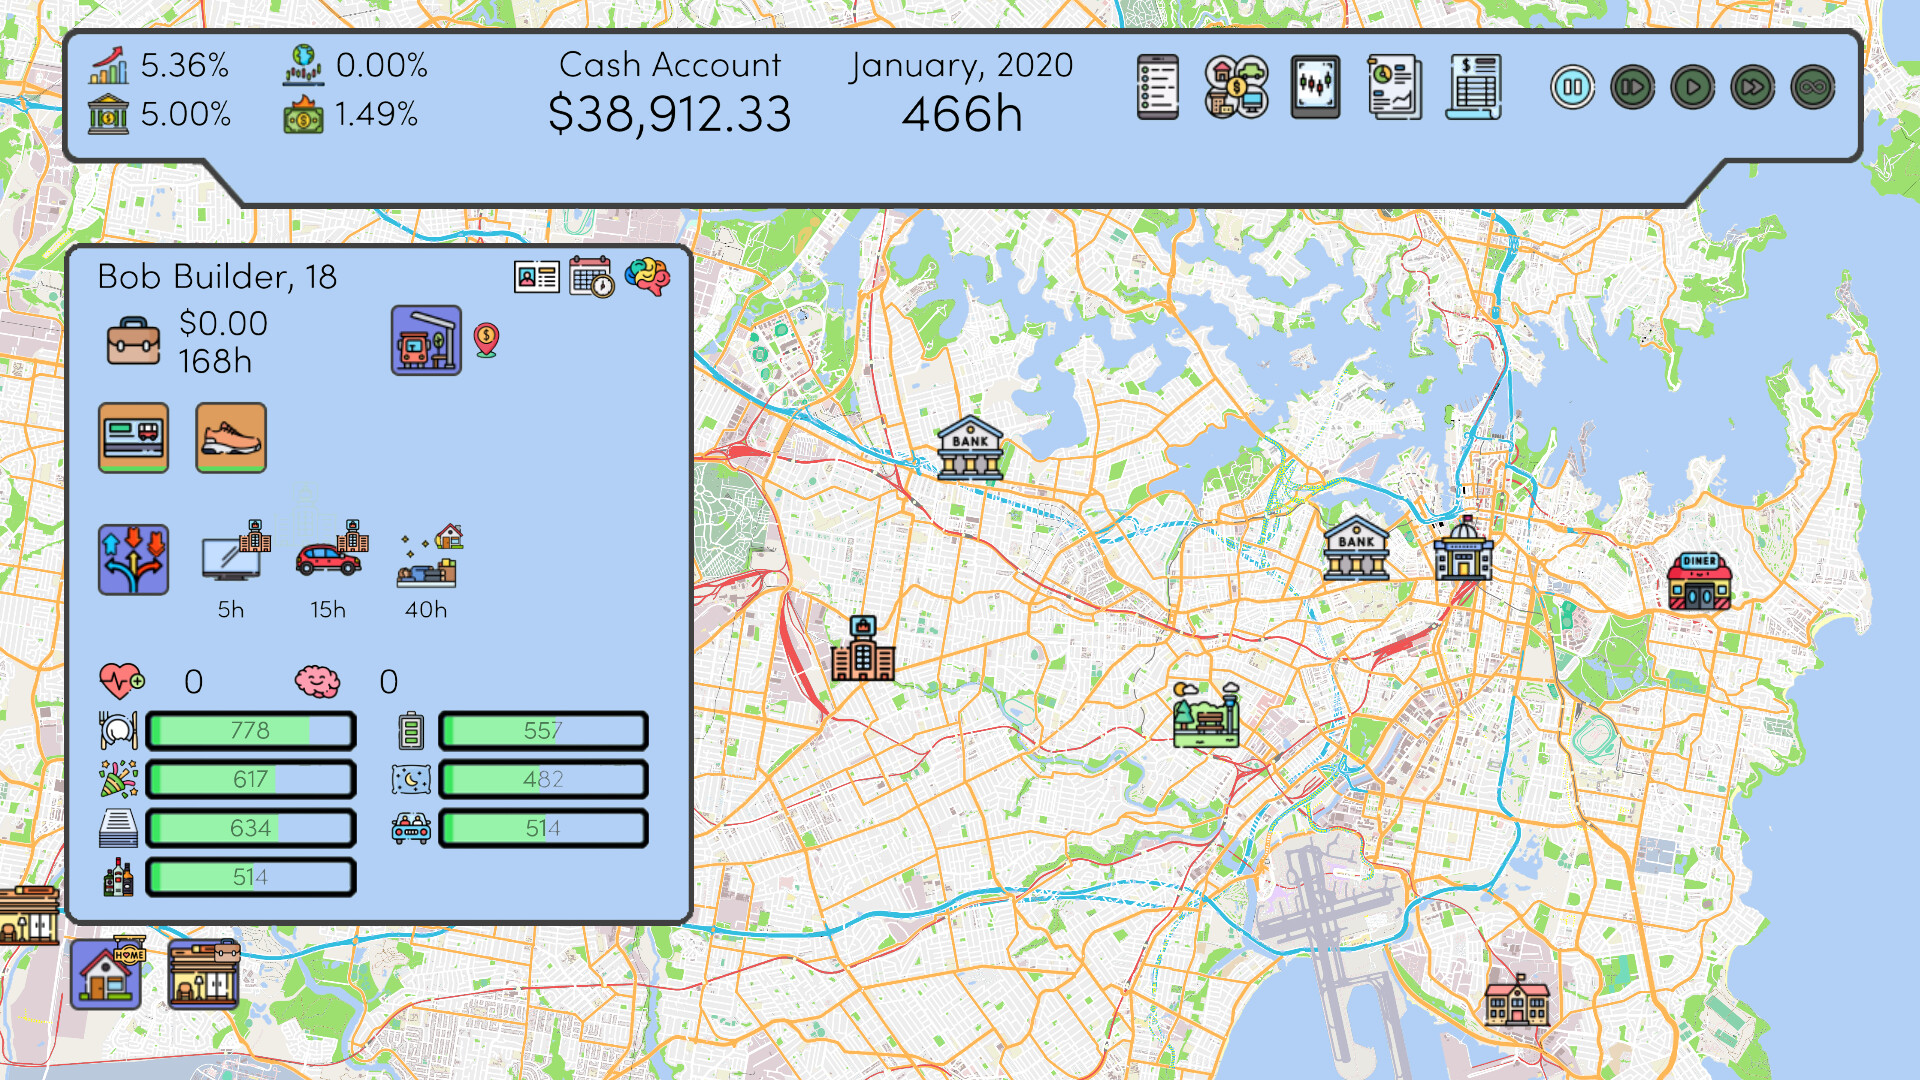Select the bus stop transport icon

[x=426, y=341]
